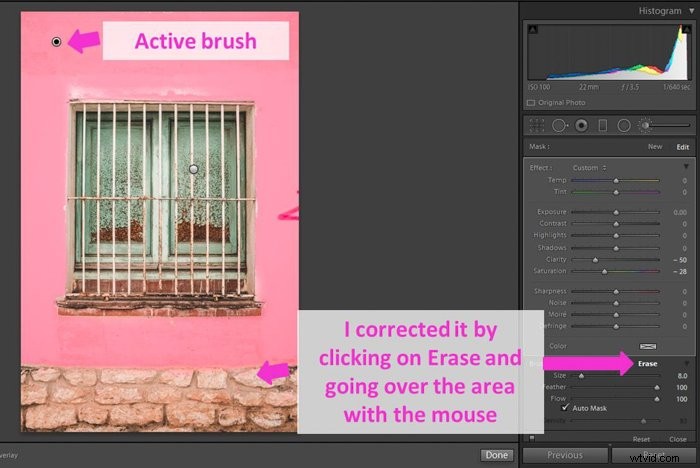Click the Previous button

tap(565, 455)
